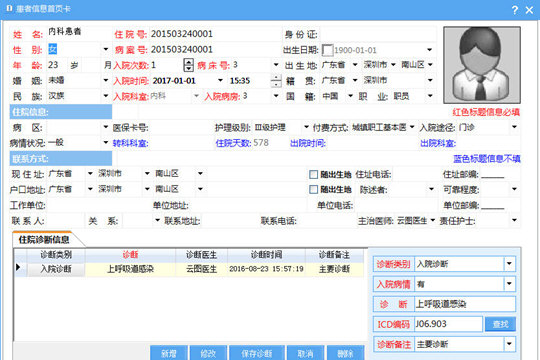Open the 入院时间 date dropdown

pos(220,80)
